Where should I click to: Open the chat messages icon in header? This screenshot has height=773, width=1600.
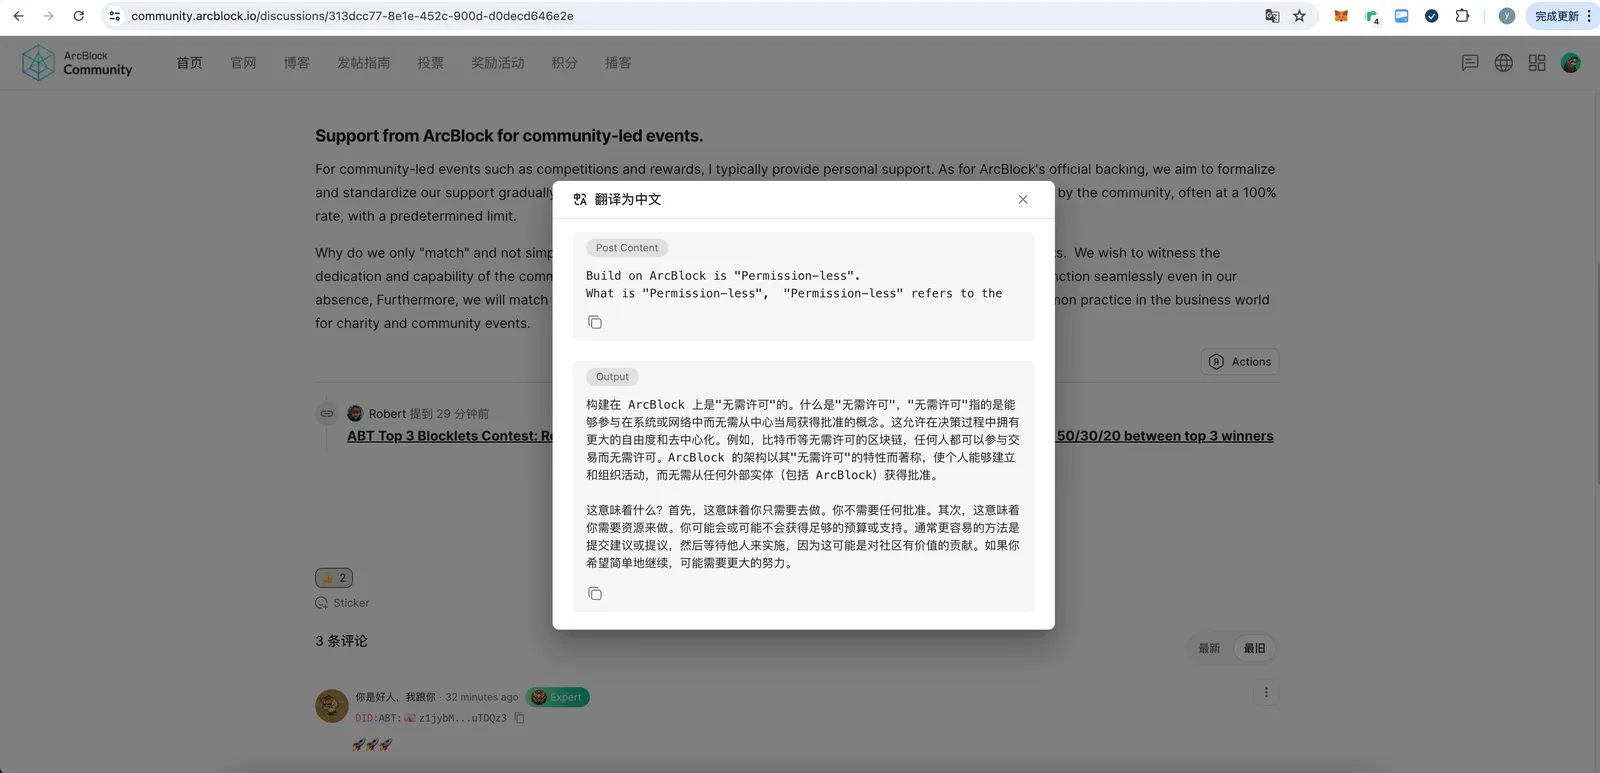[1470, 63]
